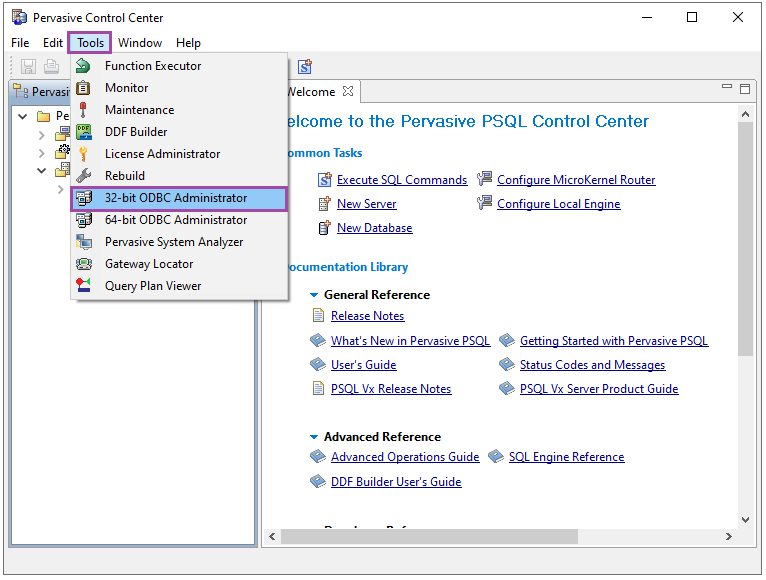Click the horizontal scrollbar thumb
766x580 pixels.
[x=429, y=536]
